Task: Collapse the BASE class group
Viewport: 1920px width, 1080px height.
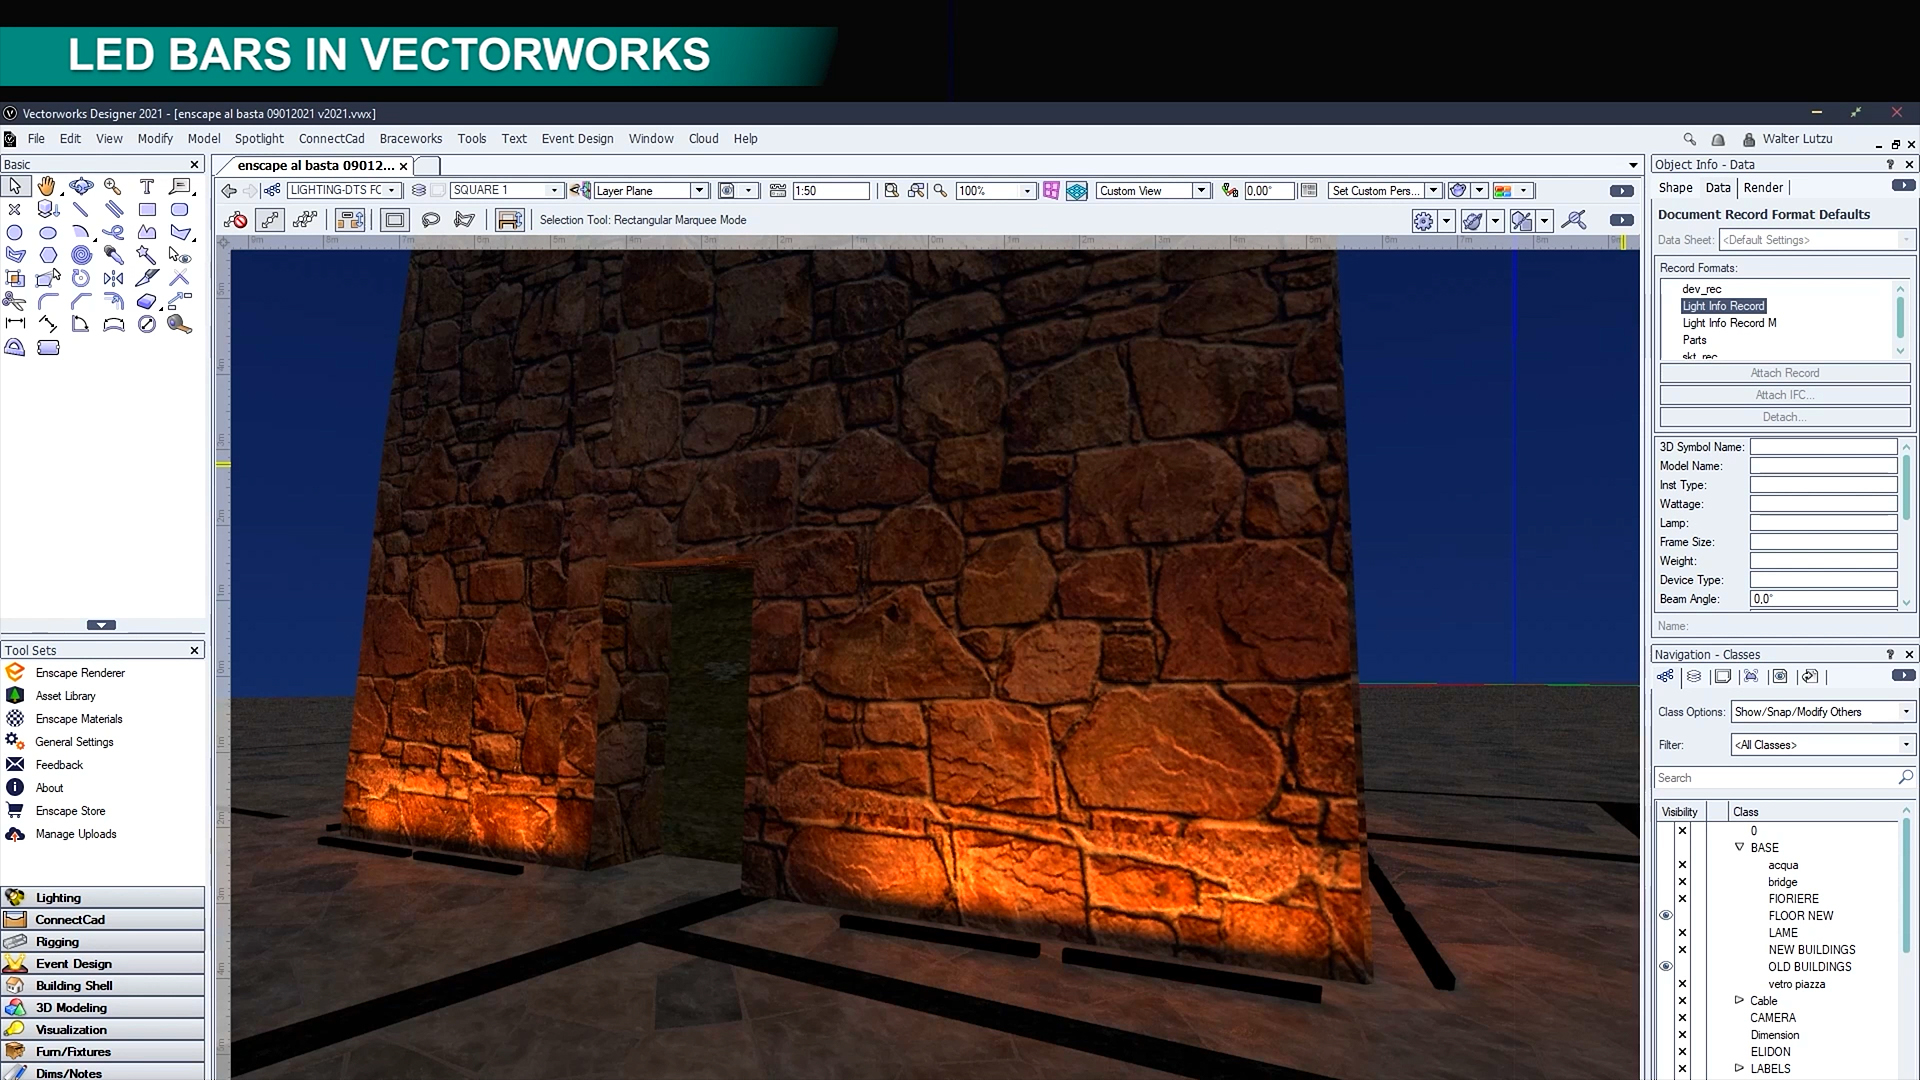Action: tap(1739, 847)
